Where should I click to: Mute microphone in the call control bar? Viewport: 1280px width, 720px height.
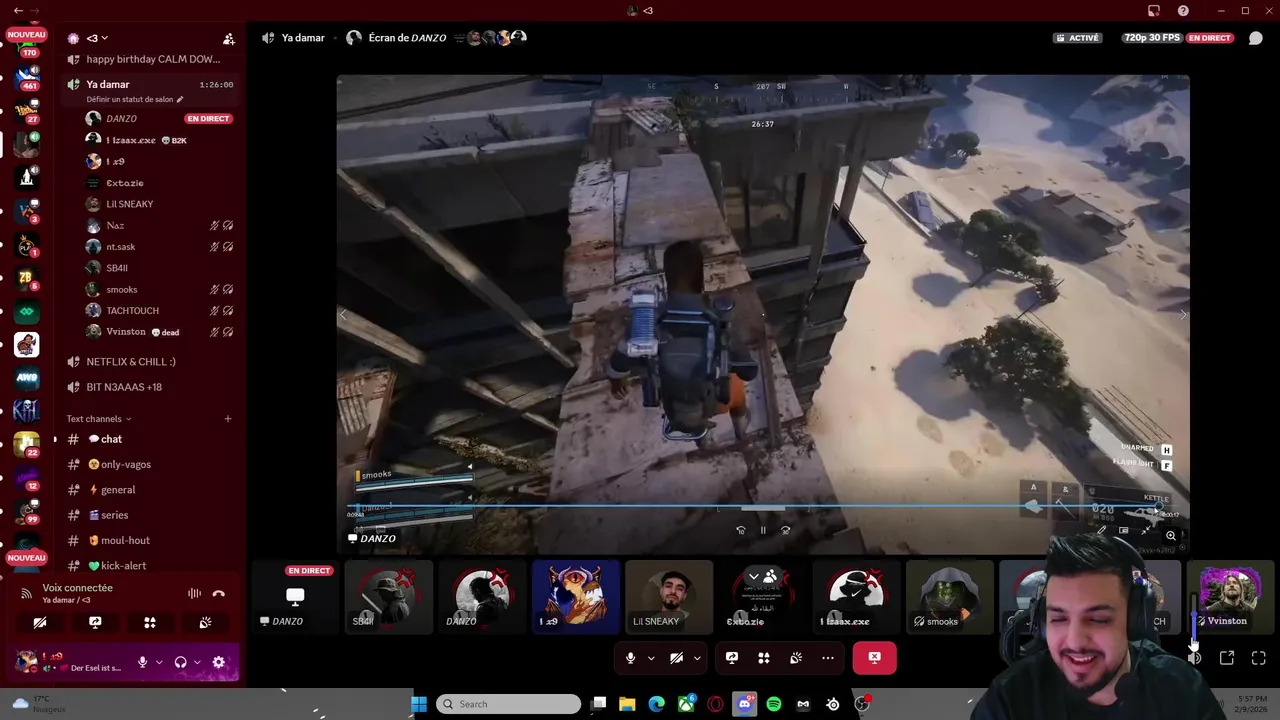pyautogui.click(x=630, y=658)
